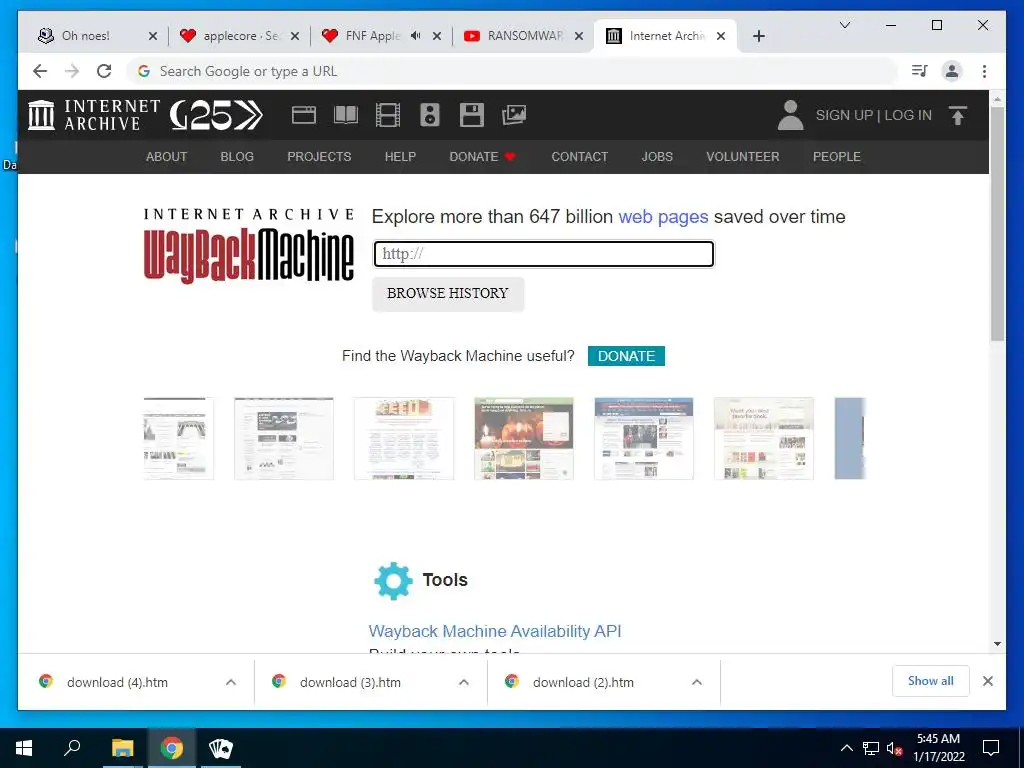
Task: Click the network tray icon
Action: point(871,748)
